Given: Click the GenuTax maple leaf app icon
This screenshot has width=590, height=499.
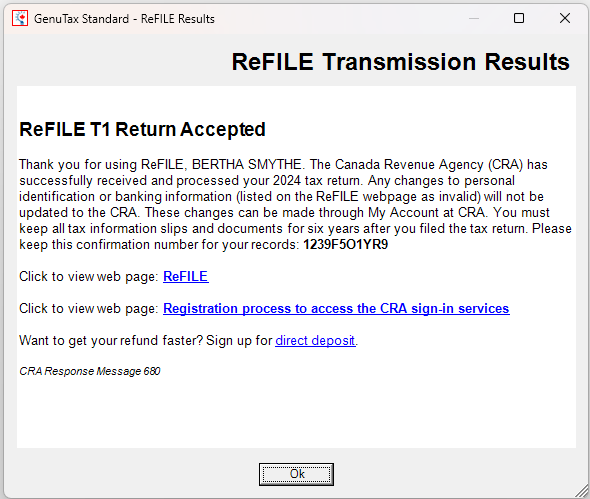Looking at the screenshot, I should [x=20, y=18].
